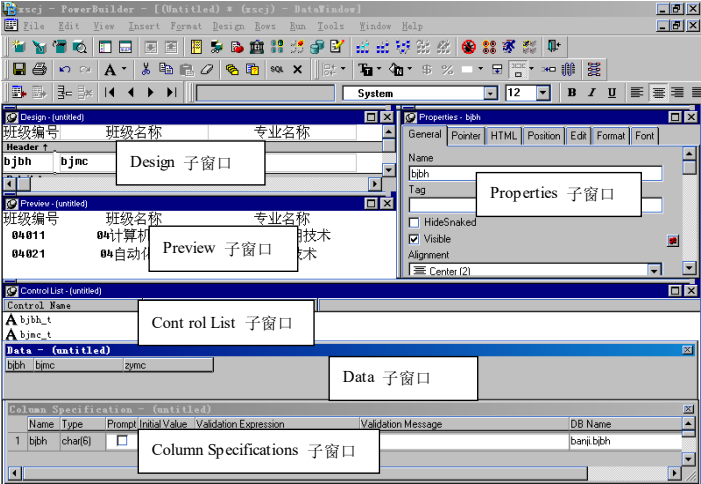Click the Cut scissors icon

pyautogui.click(x=146, y=70)
